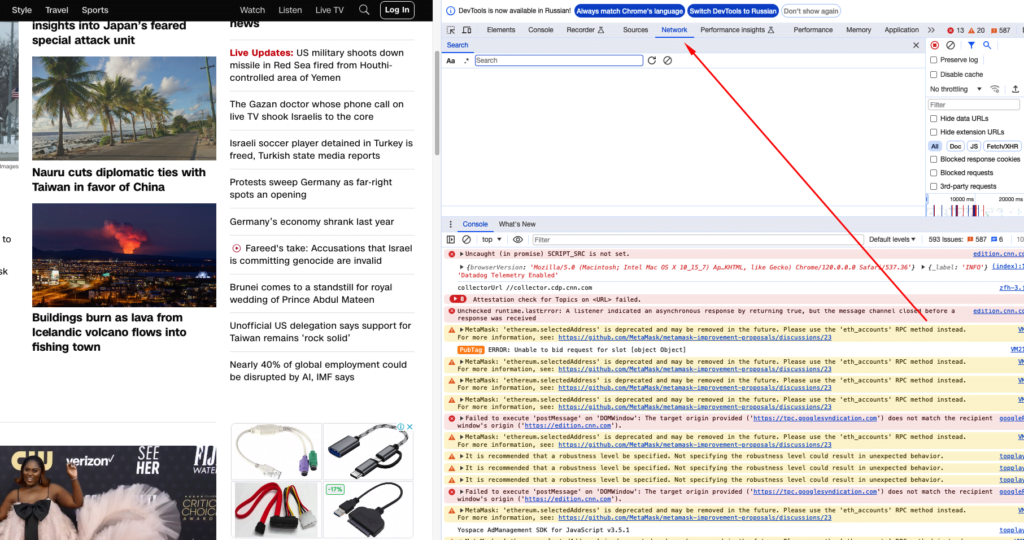Open the top JavaScript context selector
Screen dimensions: 1024x540
(492, 240)
